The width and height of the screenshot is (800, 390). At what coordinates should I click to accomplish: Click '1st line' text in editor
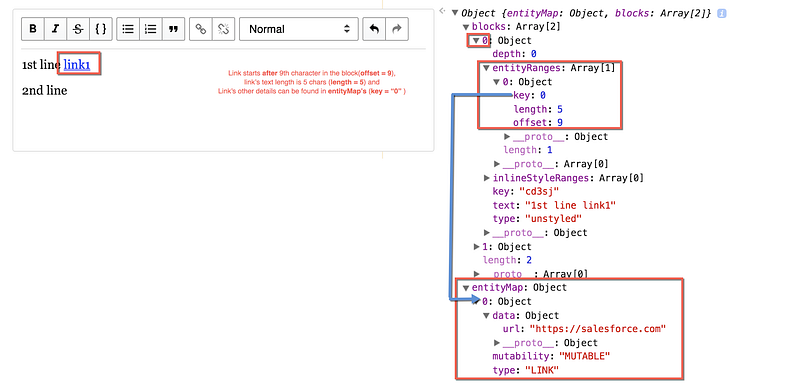click(41, 65)
